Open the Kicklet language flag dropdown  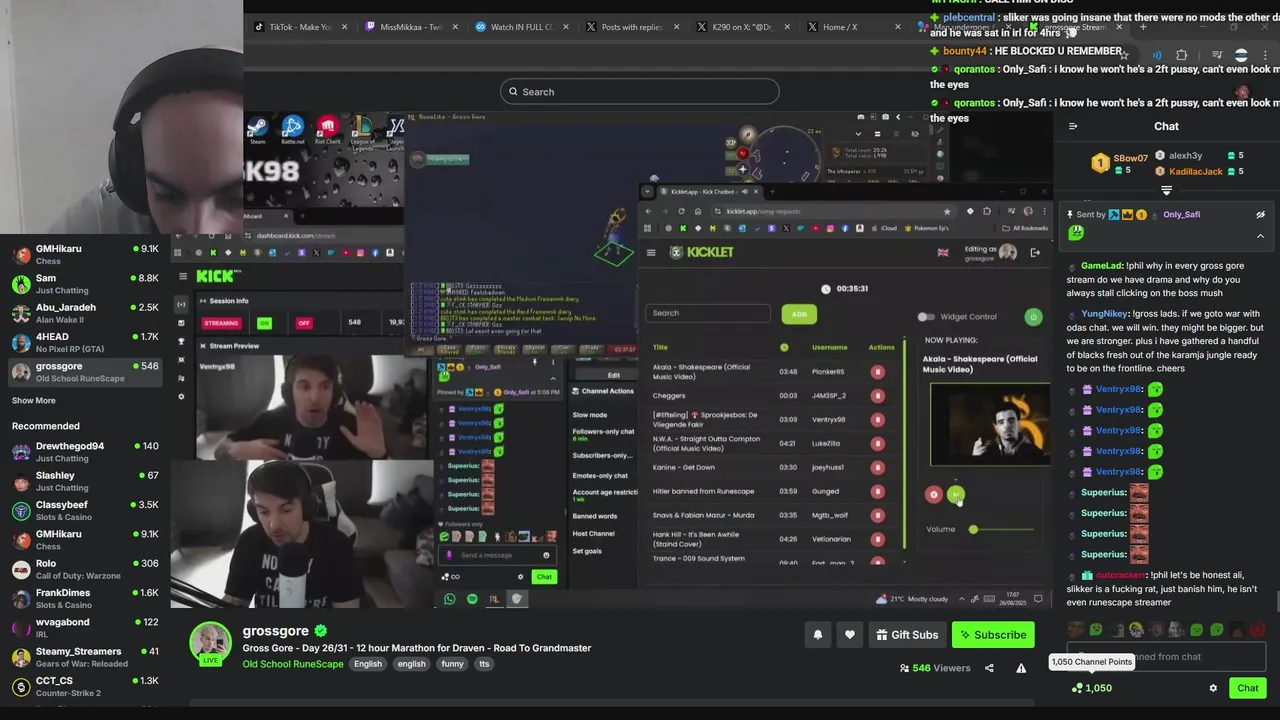[942, 252]
